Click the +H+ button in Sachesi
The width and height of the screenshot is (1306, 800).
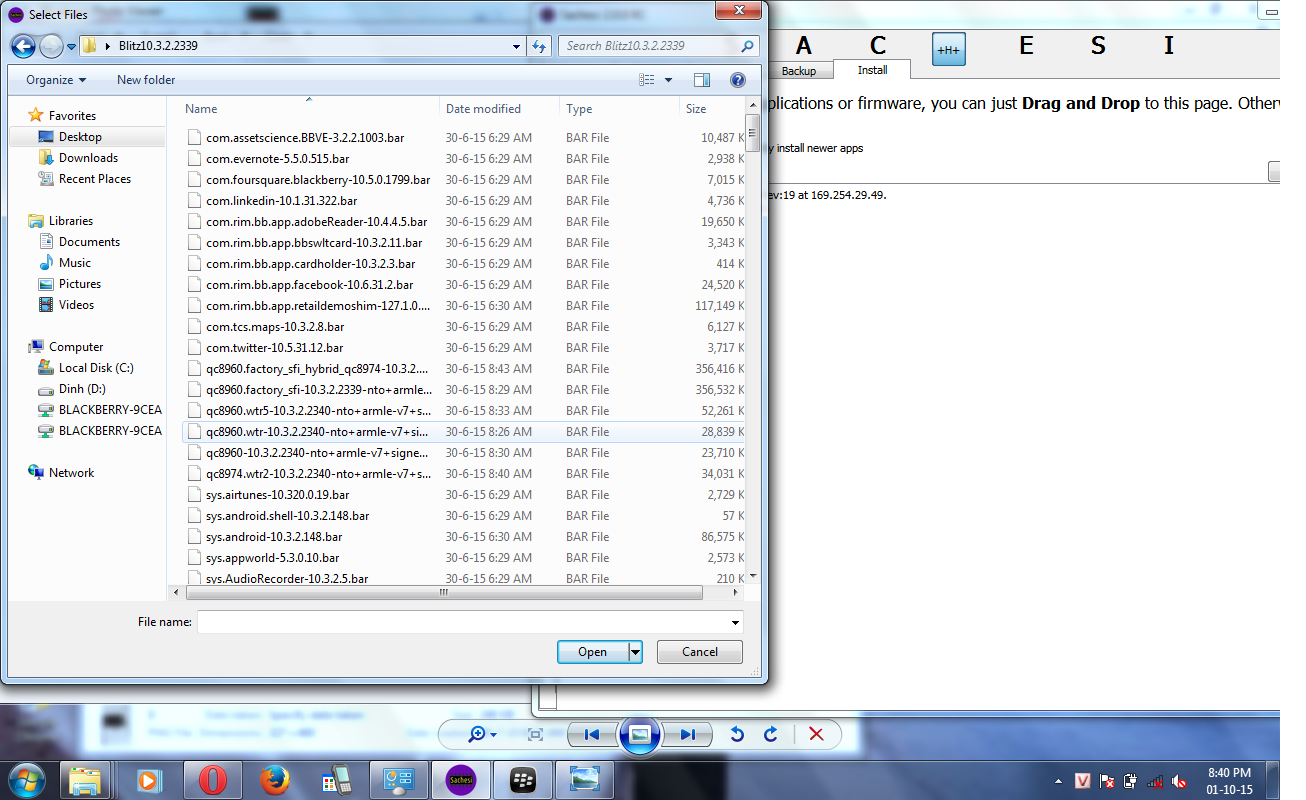pos(948,49)
